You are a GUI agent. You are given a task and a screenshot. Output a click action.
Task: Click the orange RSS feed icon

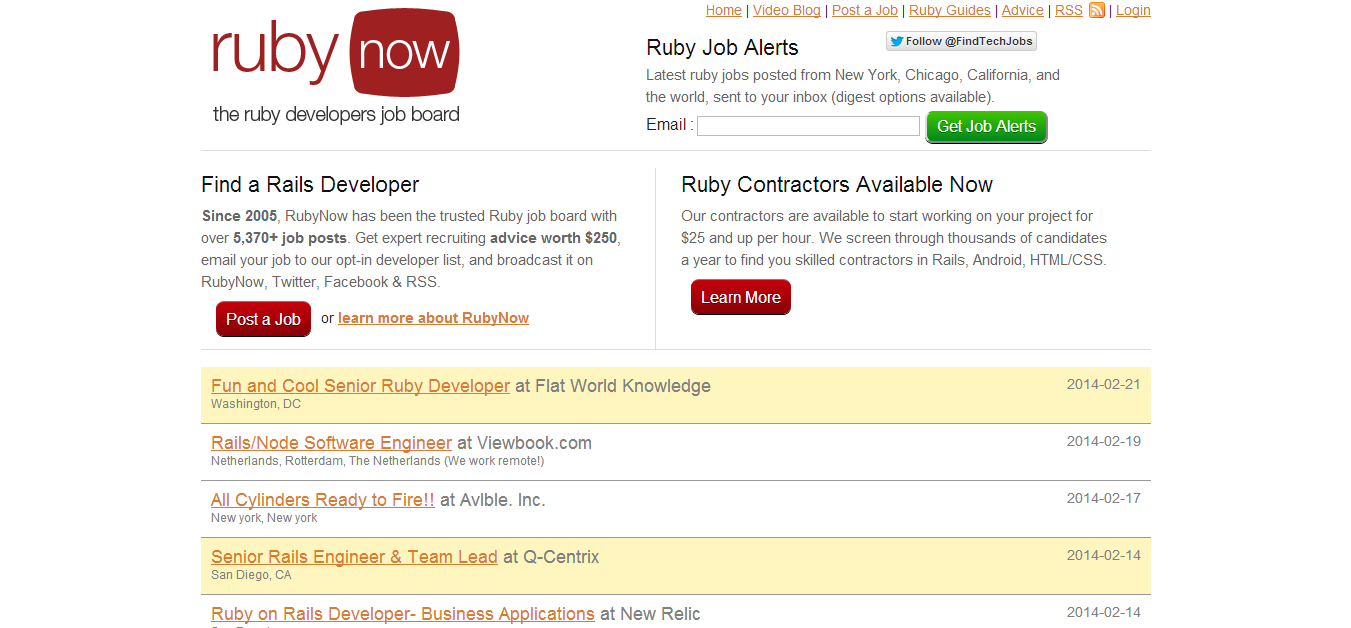click(x=1097, y=10)
